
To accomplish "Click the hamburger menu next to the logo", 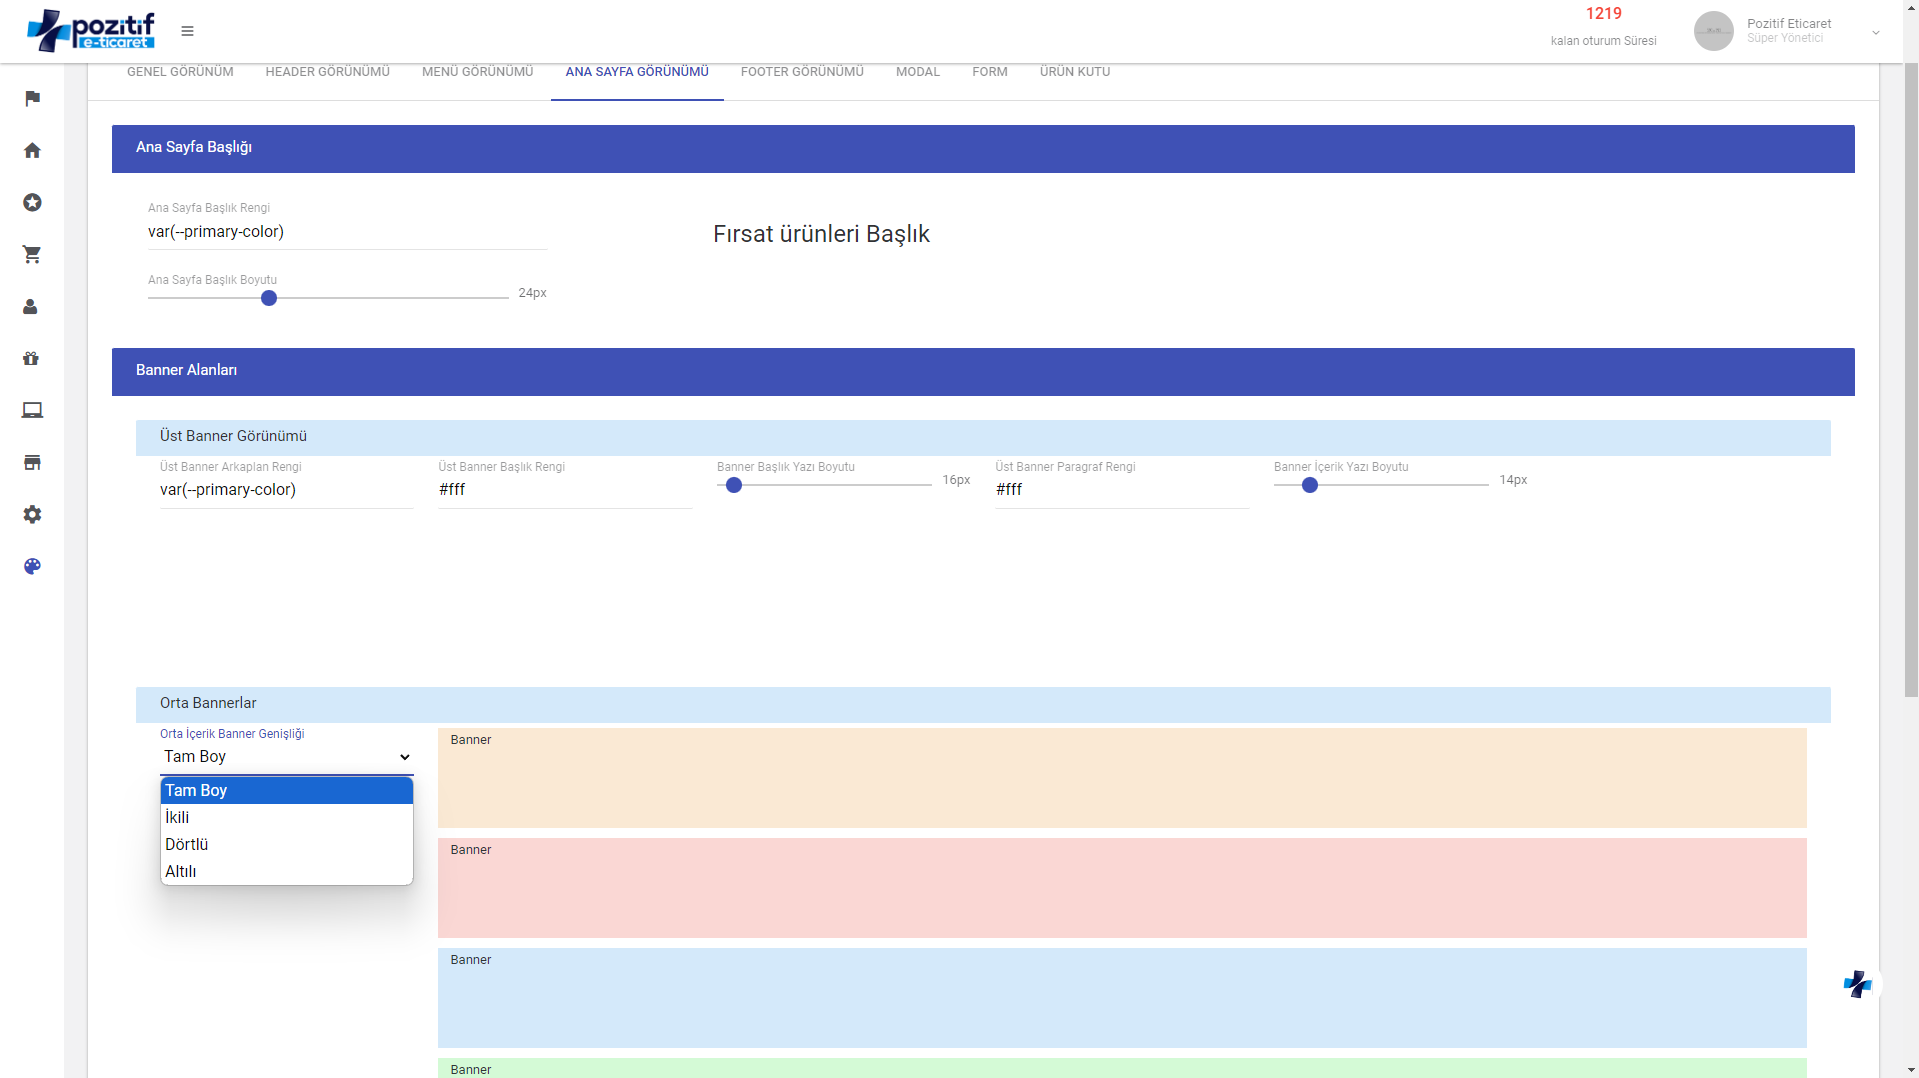I will click(x=187, y=31).
